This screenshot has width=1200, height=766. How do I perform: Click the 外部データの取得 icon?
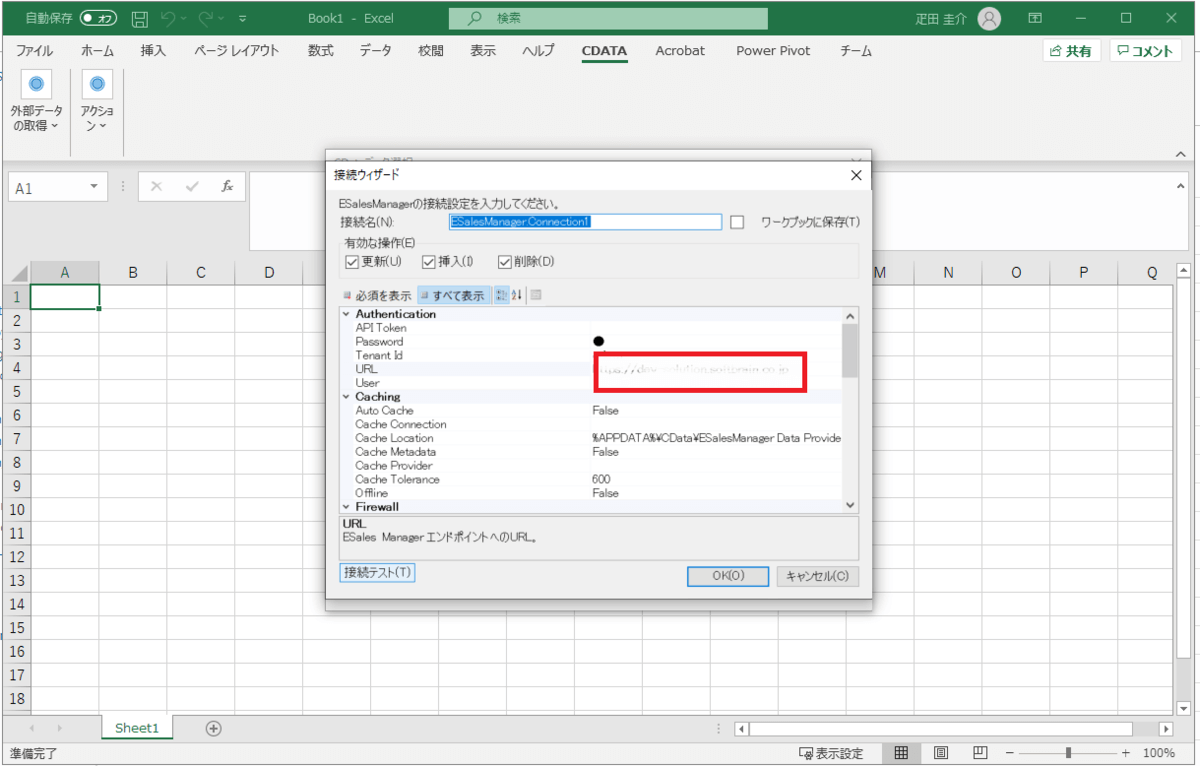36,86
